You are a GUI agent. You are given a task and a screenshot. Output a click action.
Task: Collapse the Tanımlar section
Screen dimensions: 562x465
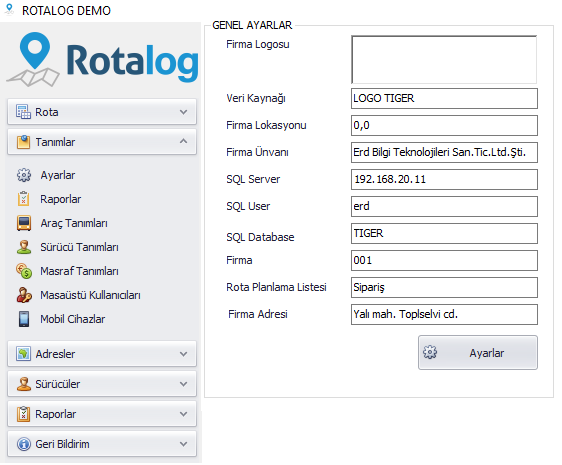(x=102, y=142)
